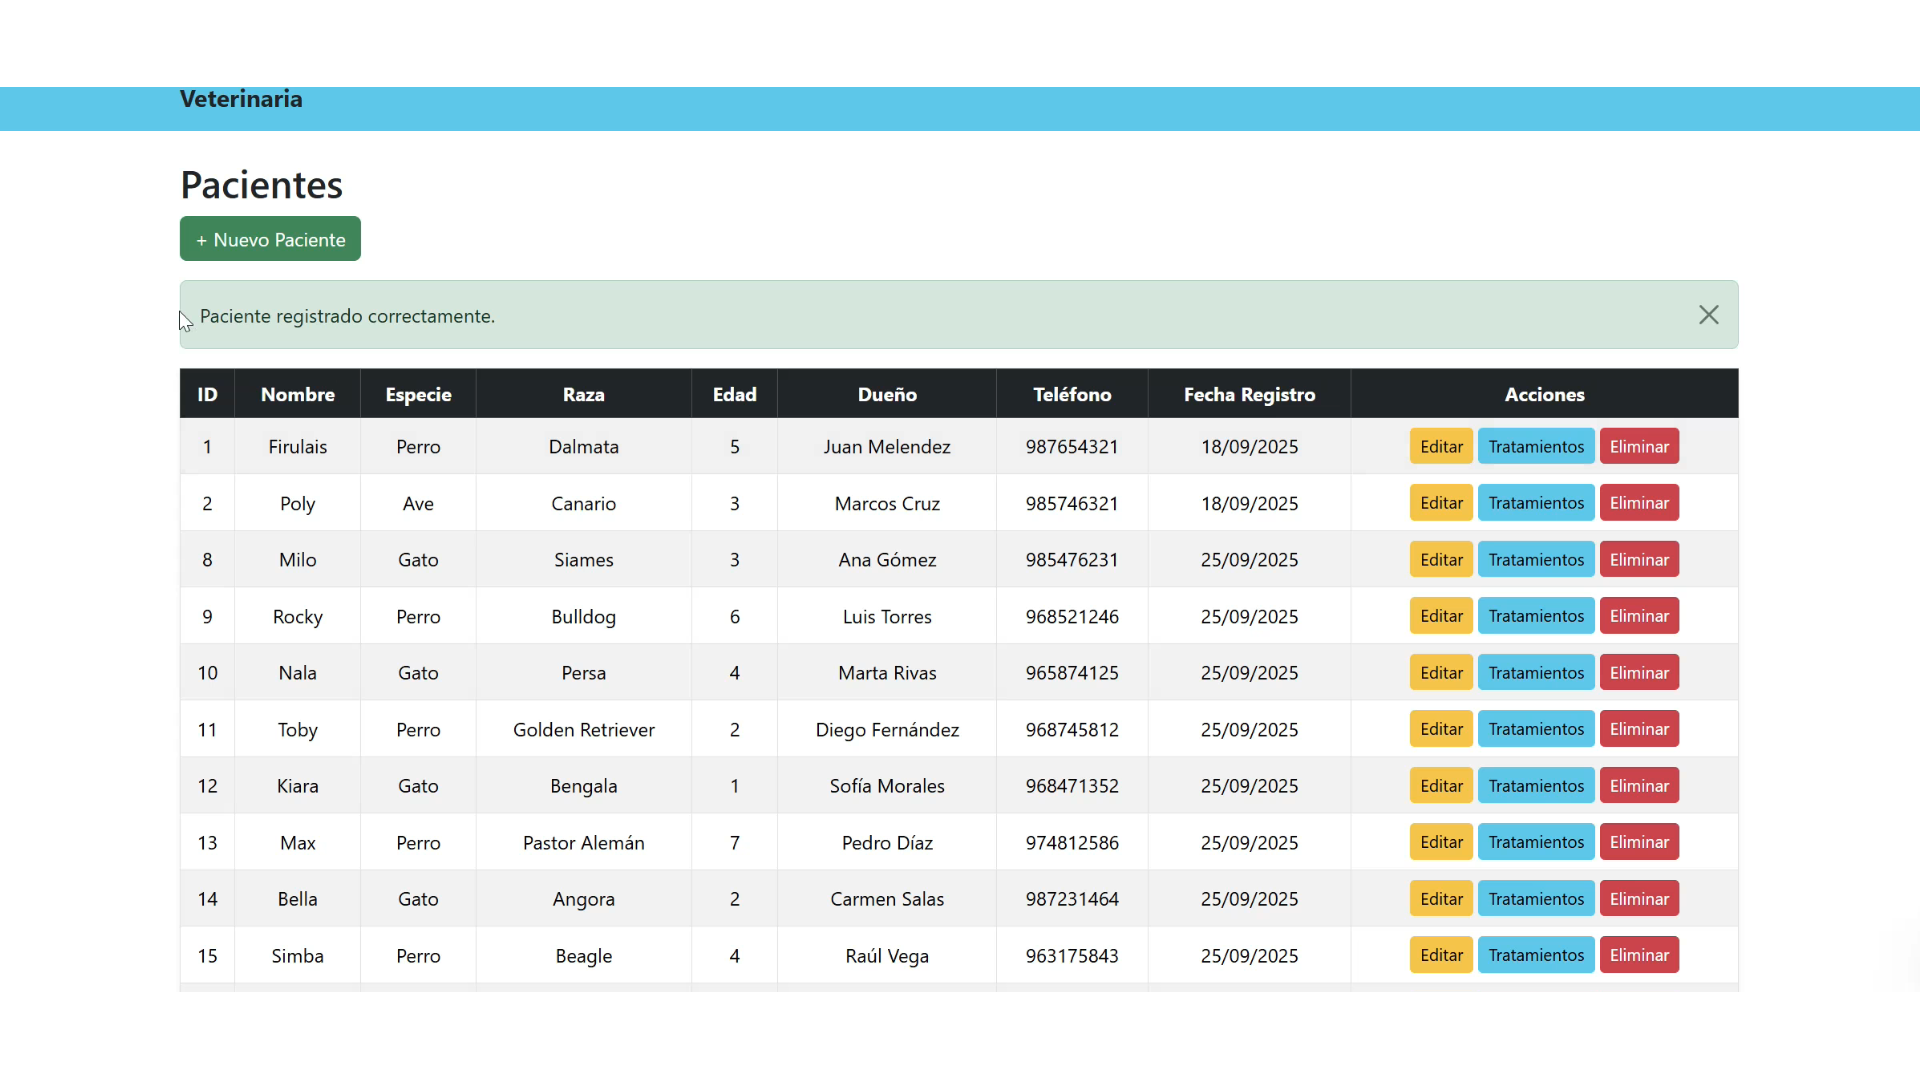Click the Nombre column header
Screen dimensions: 1920x1080
[297, 394]
